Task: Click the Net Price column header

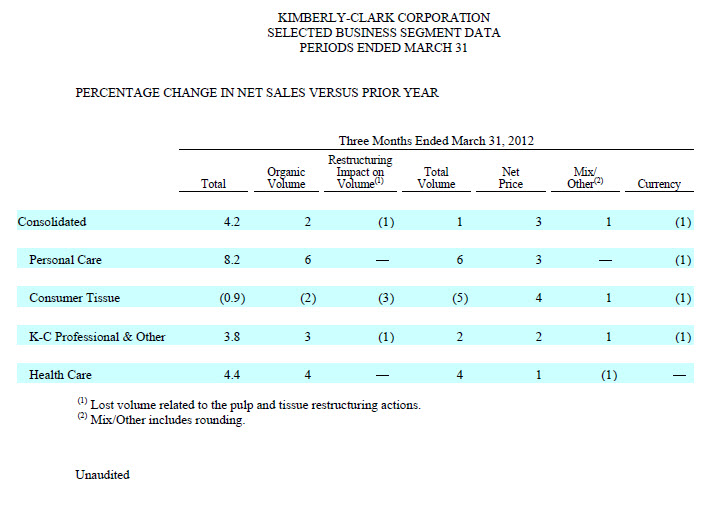Action: coord(511,178)
